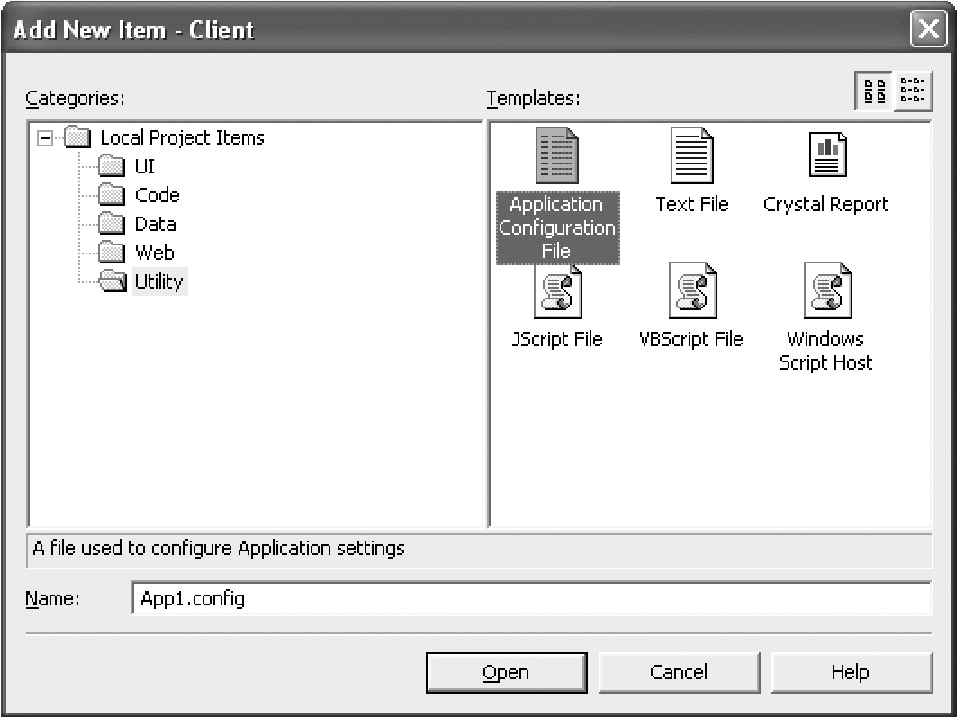This screenshot has height=719, width=959.
Task: Select the Code category folder
Action: [156, 196]
